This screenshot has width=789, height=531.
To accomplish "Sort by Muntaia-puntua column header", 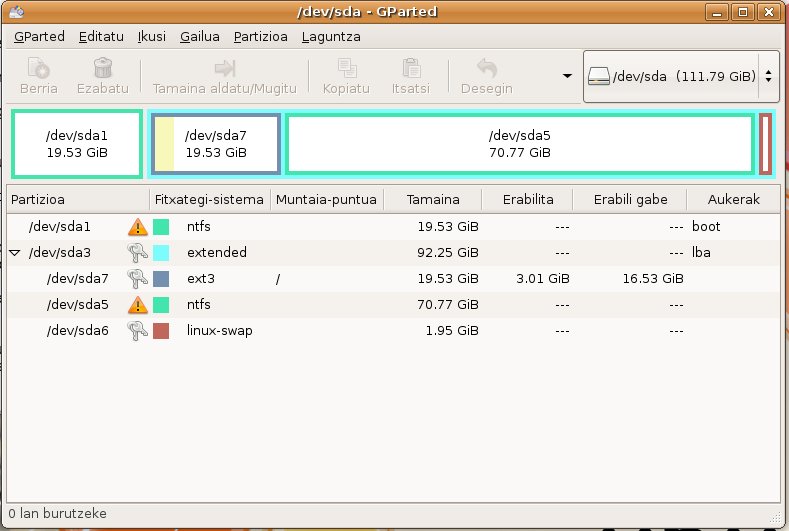I will (327, 200).
